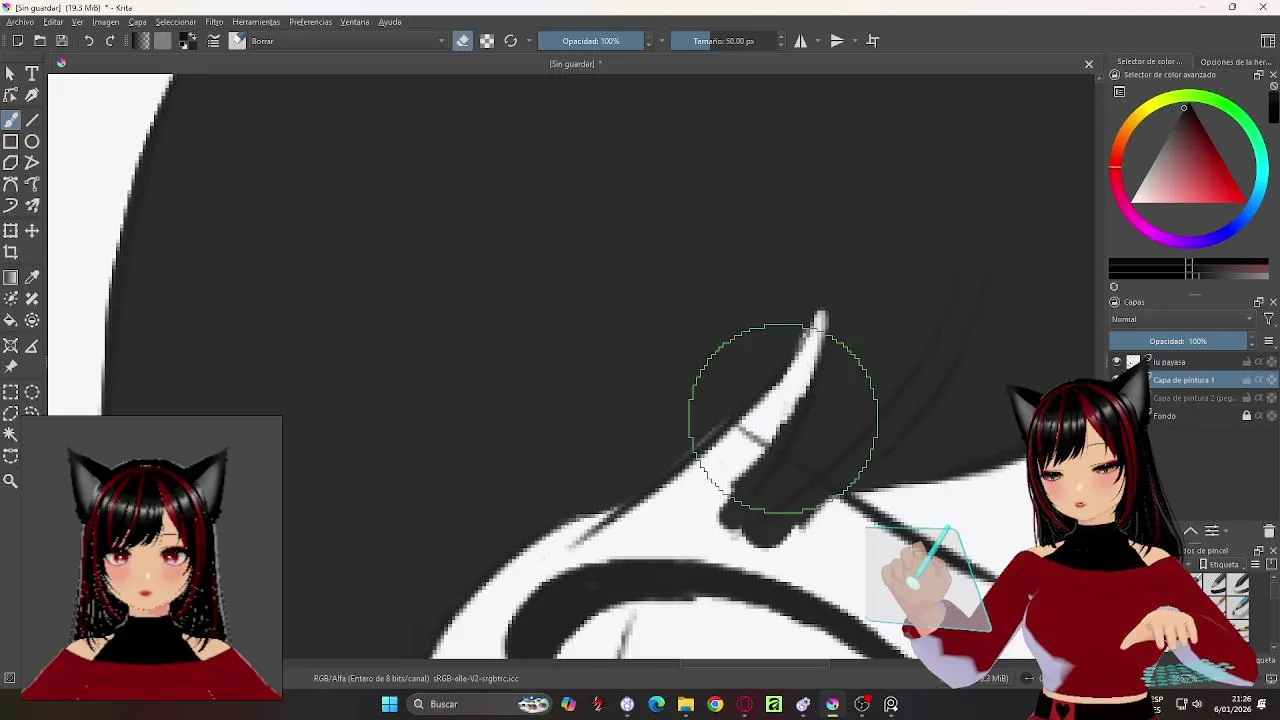
Task: Toggle vertical mirror tool
Action: coord(837,41)
